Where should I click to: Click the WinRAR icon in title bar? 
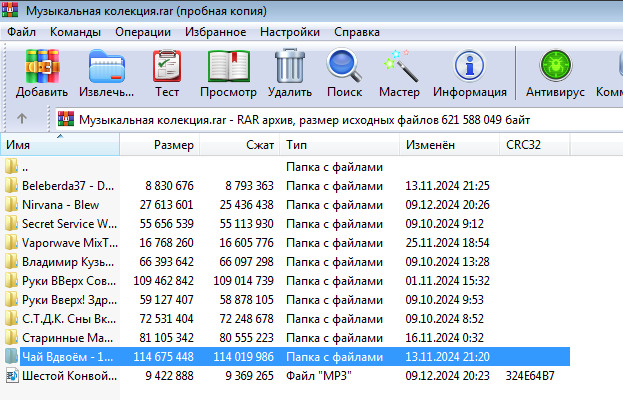click(x=10, y=10)
